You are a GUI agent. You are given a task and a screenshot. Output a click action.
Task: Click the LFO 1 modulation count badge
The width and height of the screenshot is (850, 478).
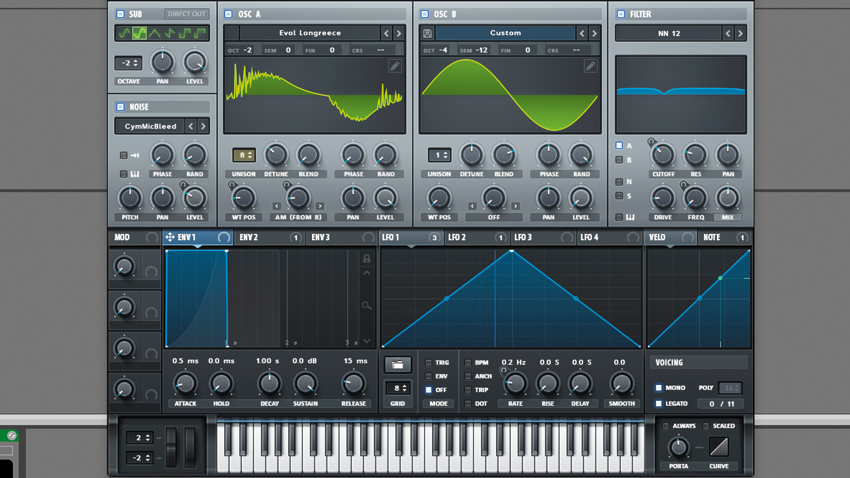[434, 237]
